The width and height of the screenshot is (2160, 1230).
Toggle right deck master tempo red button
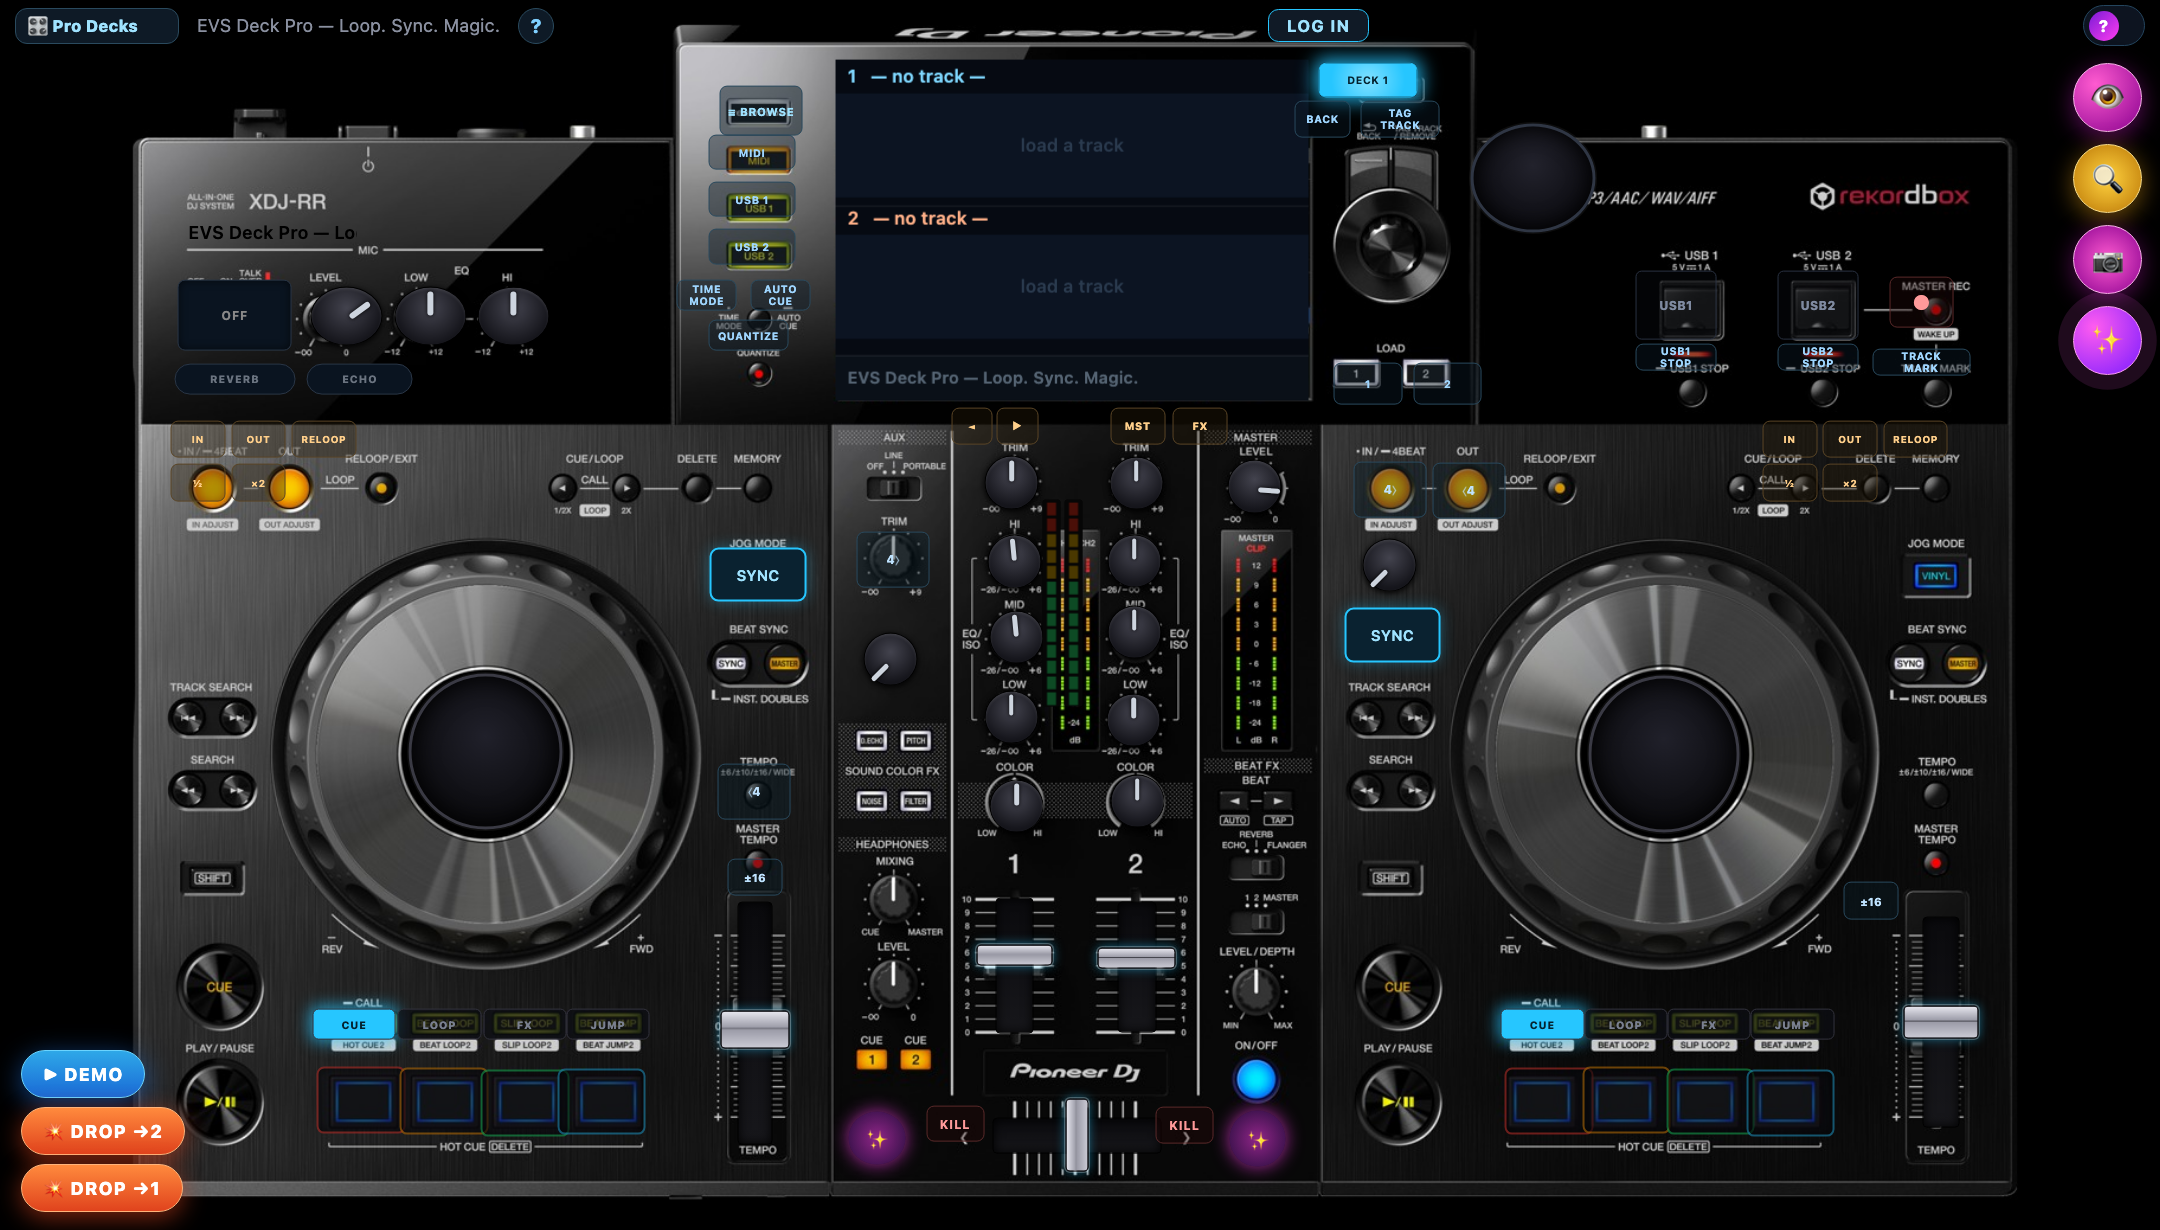tap(1936, 862)
